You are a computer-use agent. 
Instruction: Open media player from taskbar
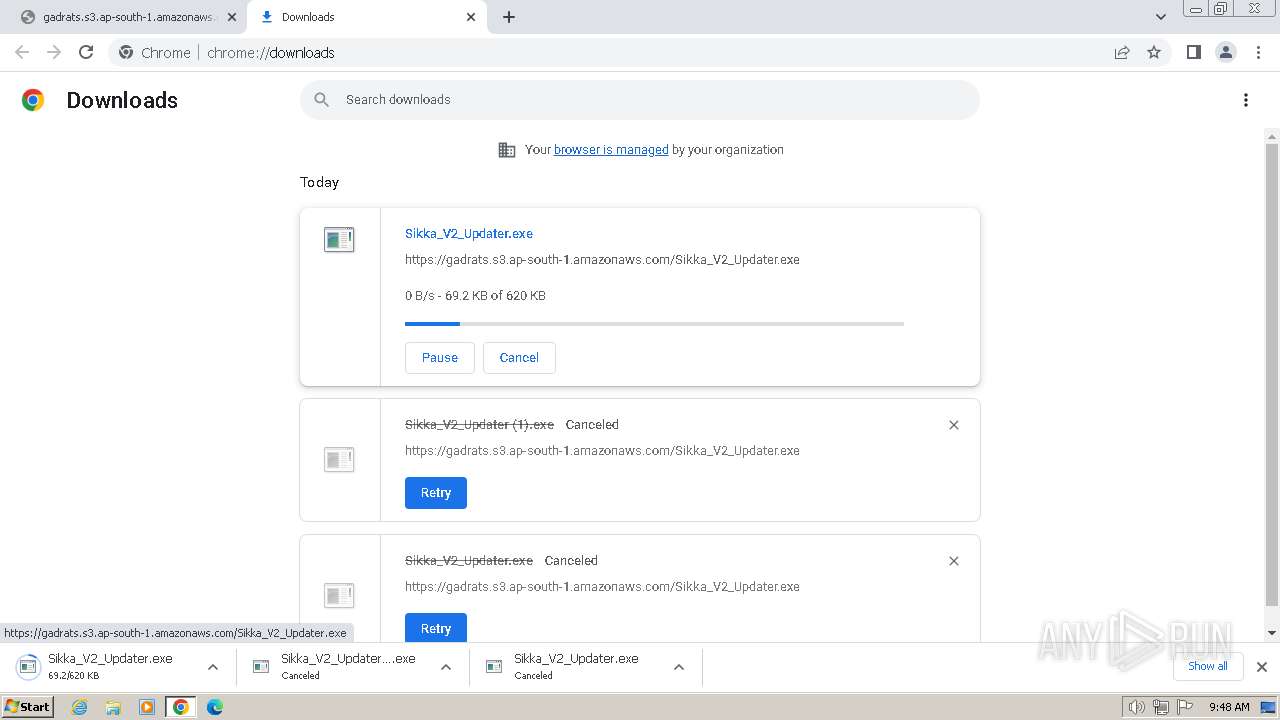[147, 707]
